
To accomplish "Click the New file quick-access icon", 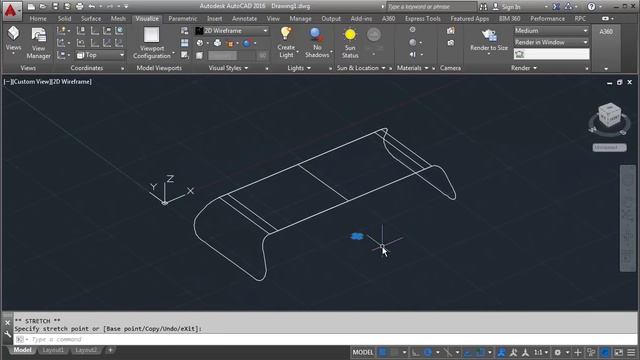I will coord(31,7).
